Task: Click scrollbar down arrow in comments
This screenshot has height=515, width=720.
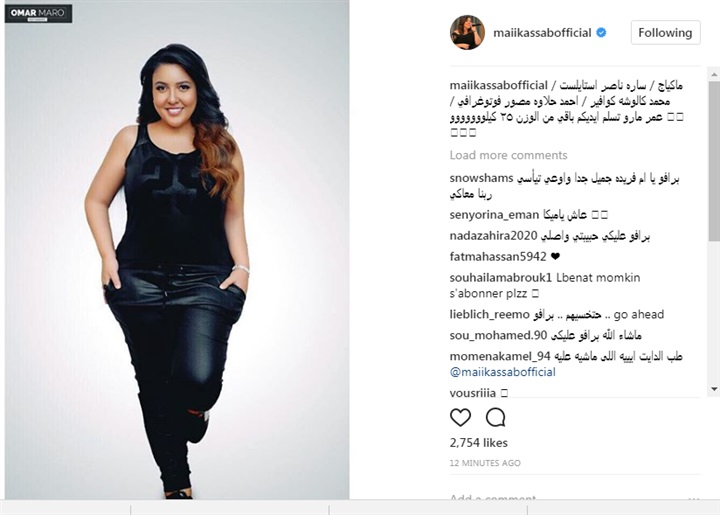Action: click(714, 389)
